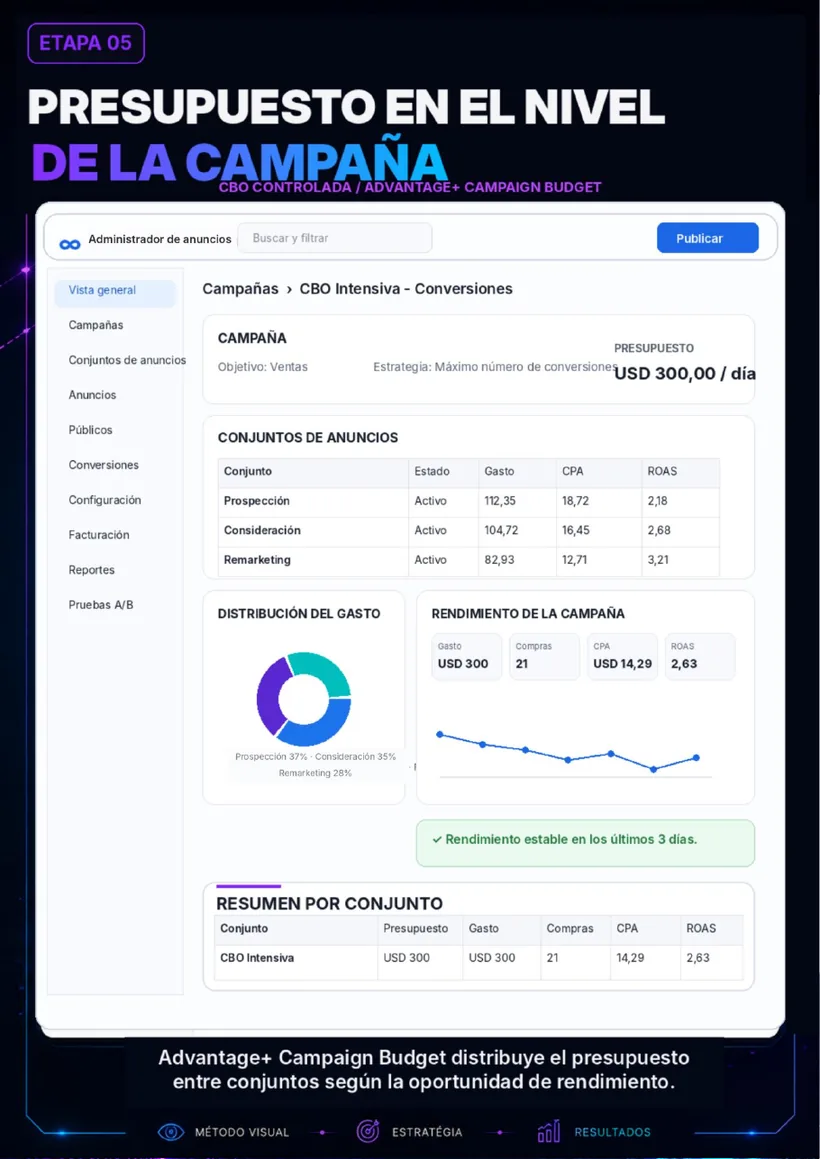Viewport: 820px width, 1159px height.
Task: Click the bar chart icon beside Resultados
Action: pos(549,1132)
